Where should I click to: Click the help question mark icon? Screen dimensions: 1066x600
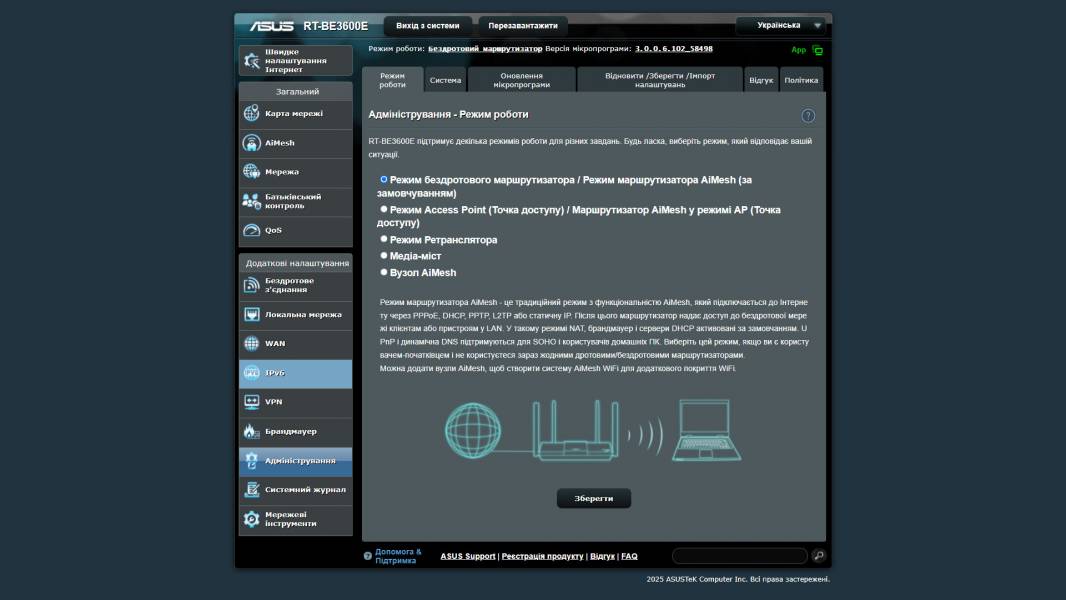coord(808,116)
